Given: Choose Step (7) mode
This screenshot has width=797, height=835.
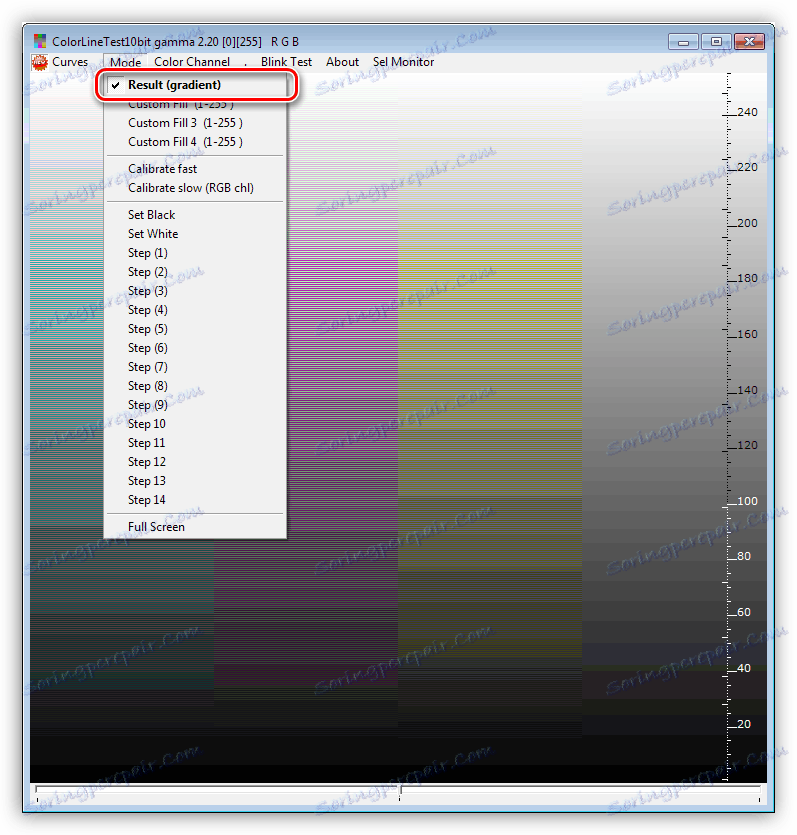Looking at the screenshot, I should click(196, 367).
